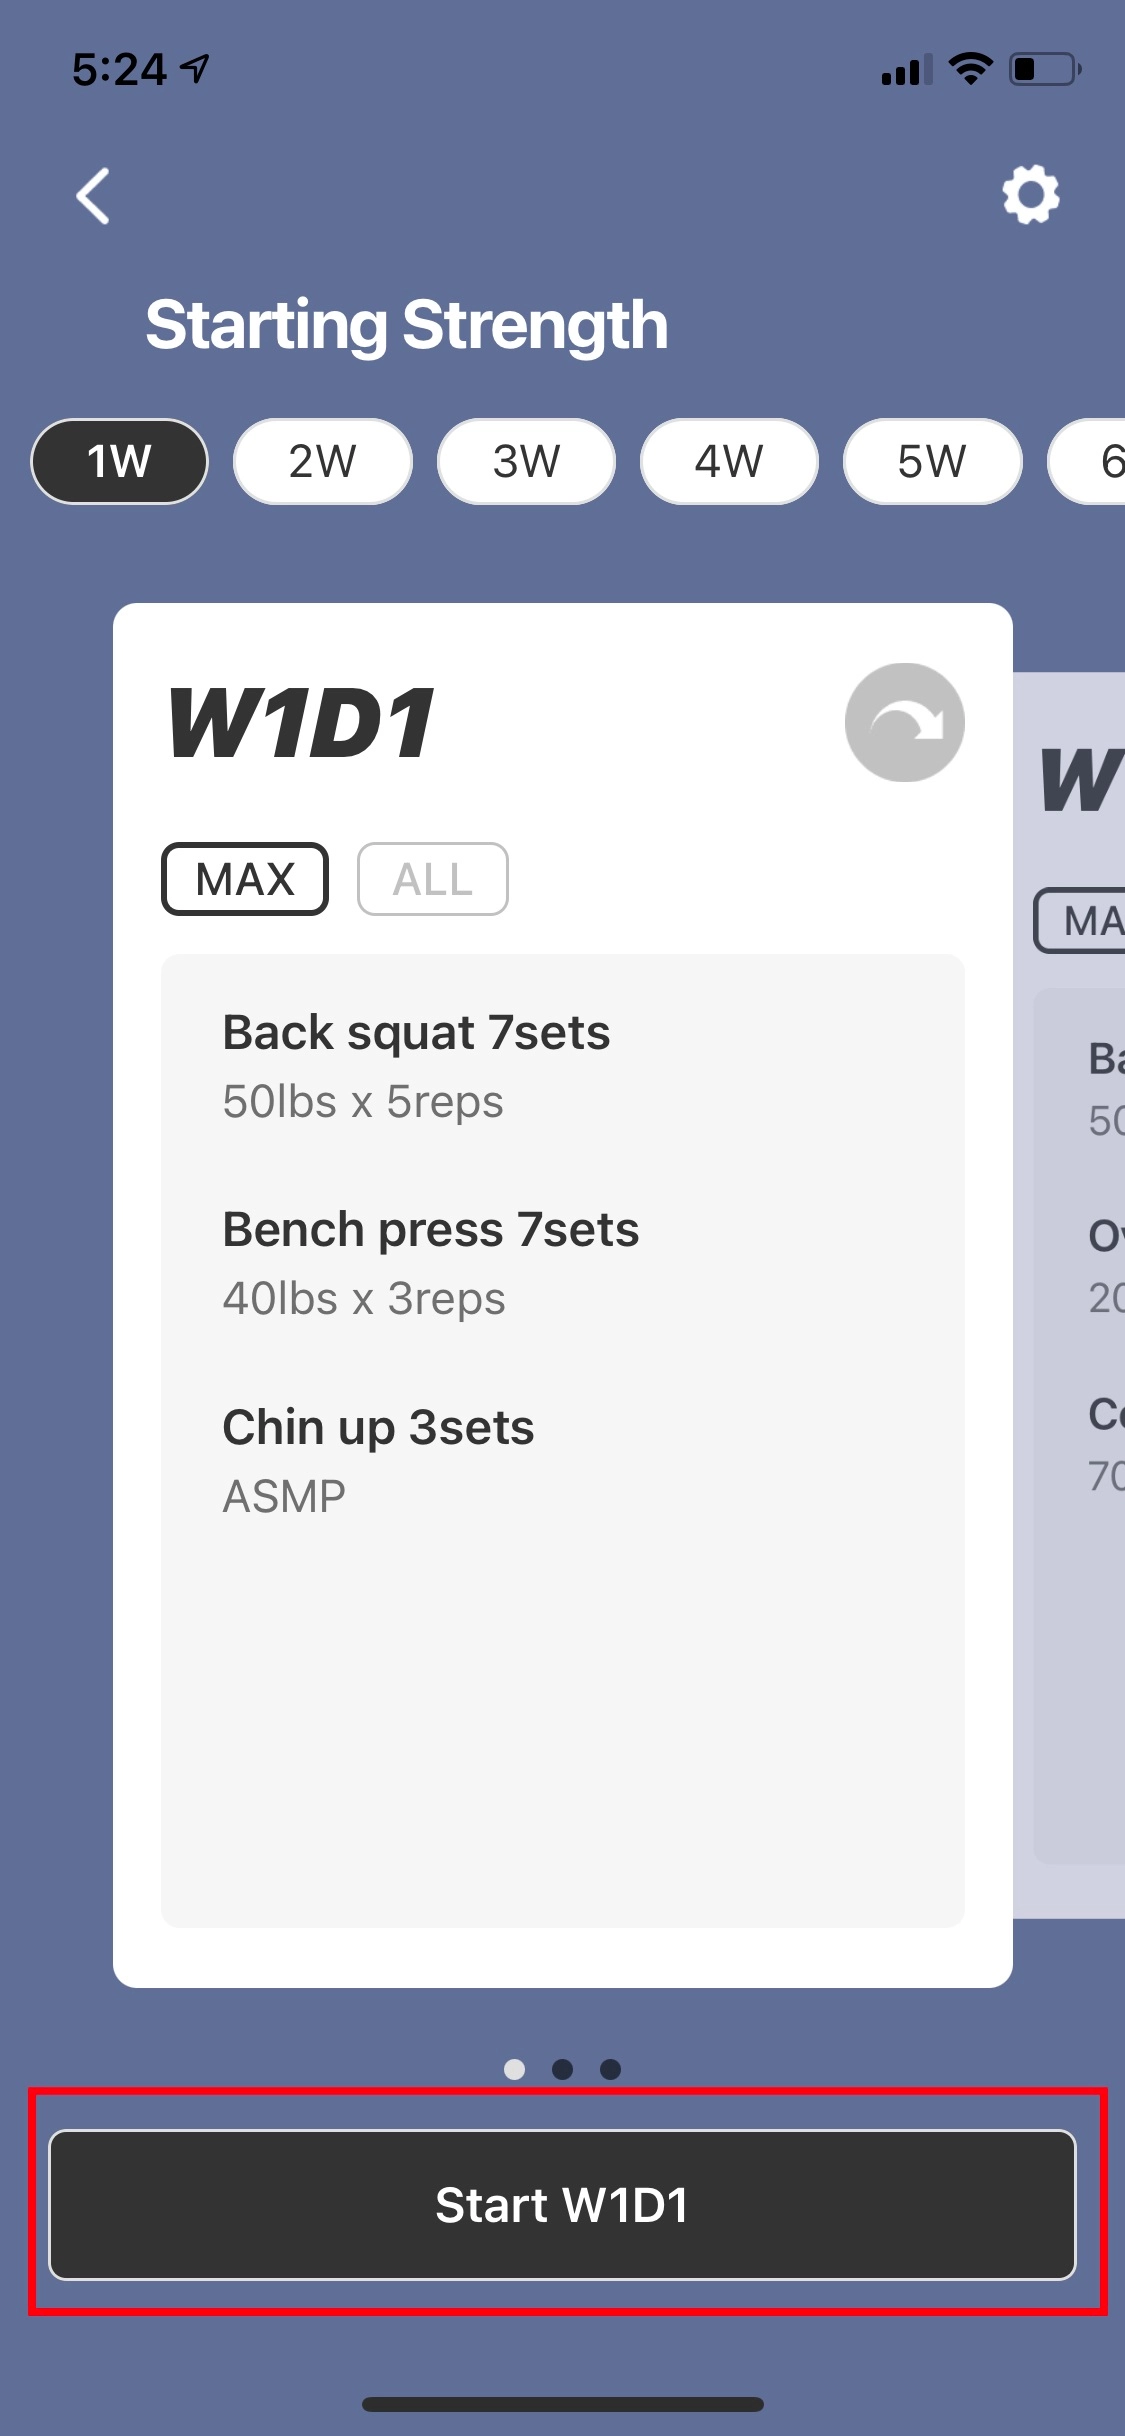Tap the cellular signal bars icon
Screen dimensions: 1125x2436
coord(906,70)
